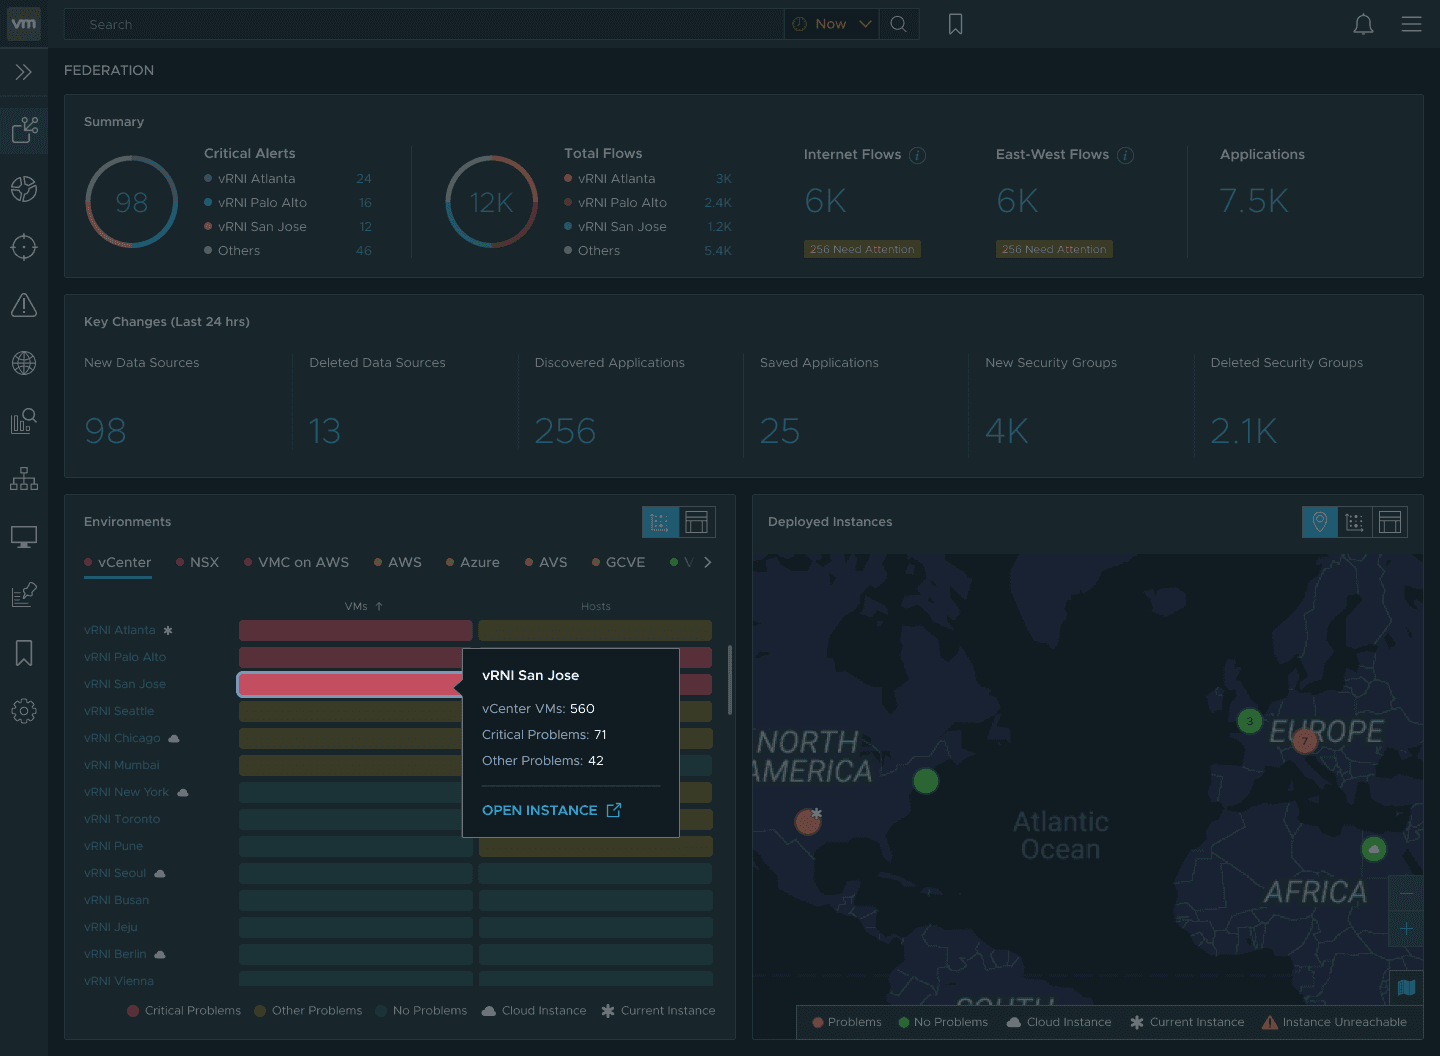Click vRNI Atlanta in the Environments list
The image size is (1440, 1056).
pyautogui.click(x=120, y=631)
